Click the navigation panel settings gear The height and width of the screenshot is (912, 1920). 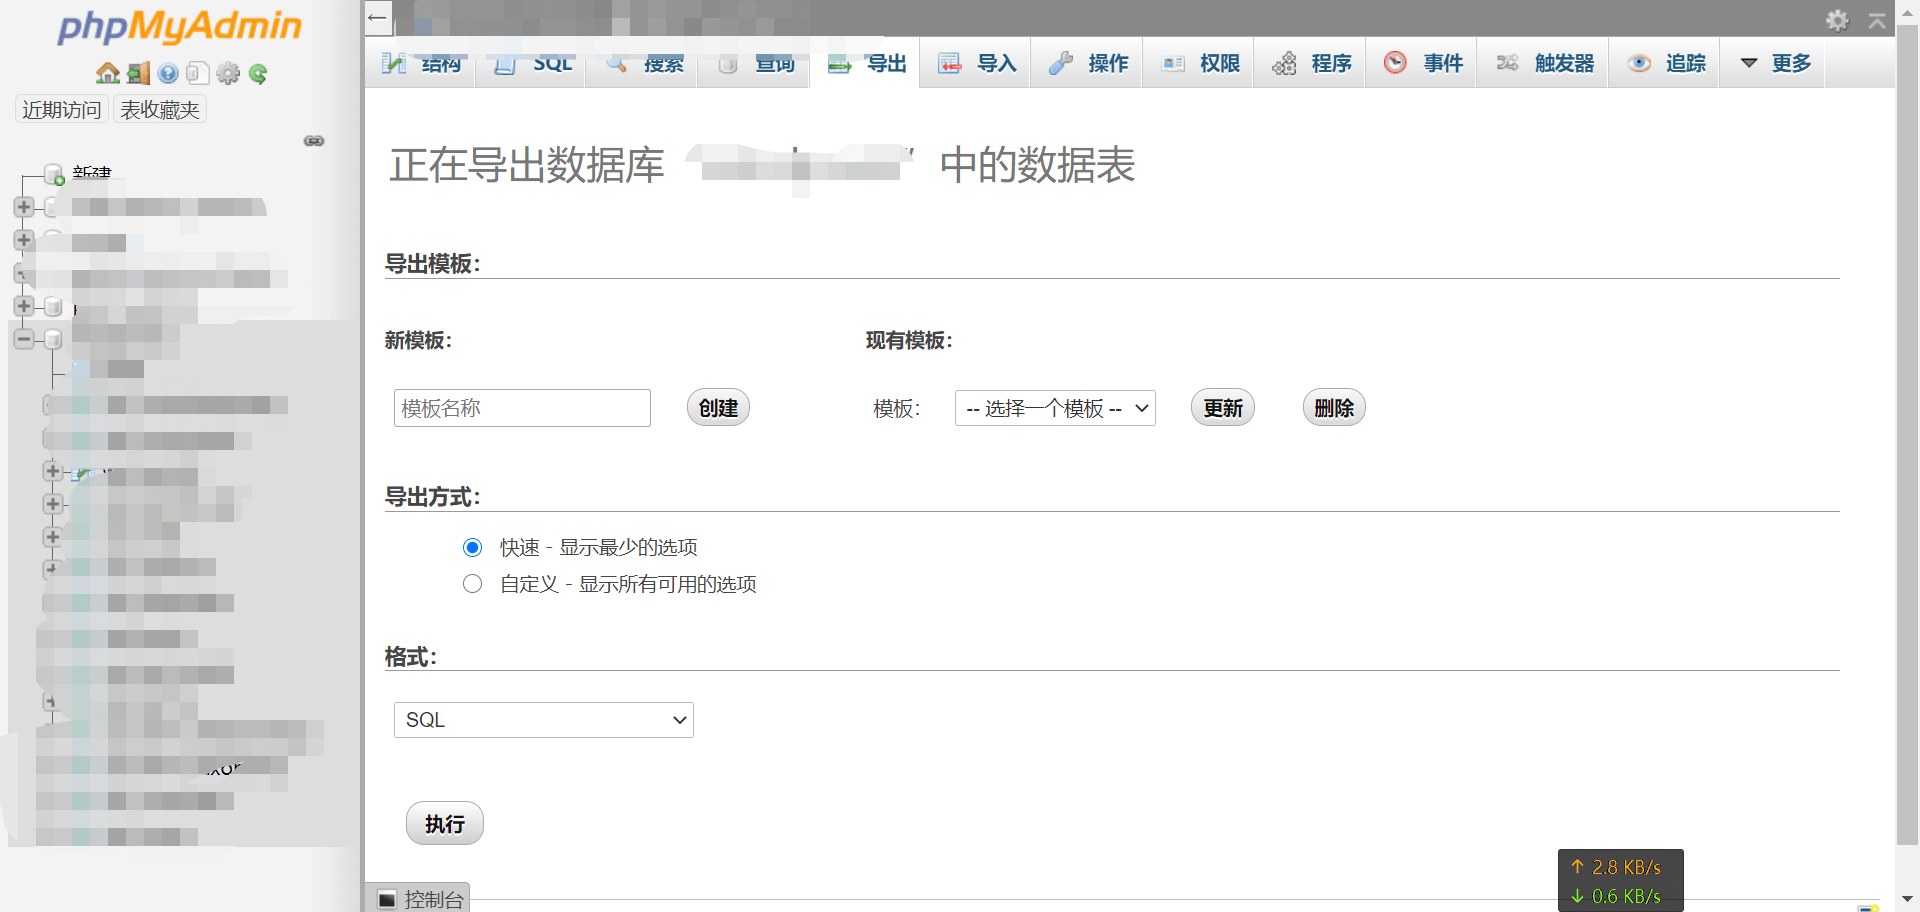click(x=228, y=73)
